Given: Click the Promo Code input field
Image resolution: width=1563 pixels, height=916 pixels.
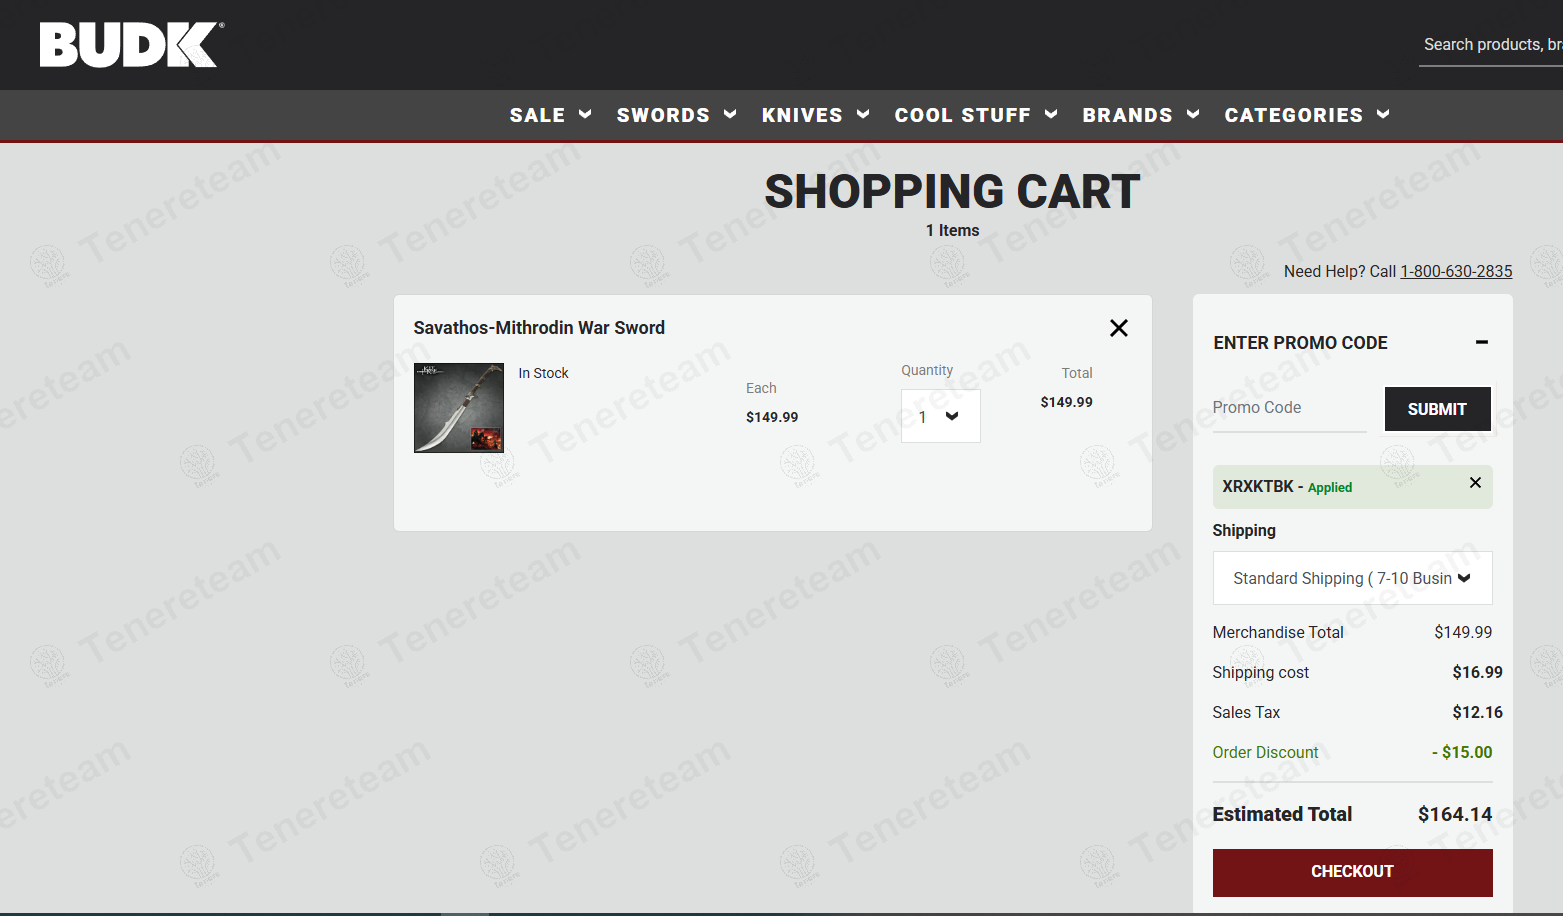Looking at the screenshot, I should pos(1288,408).
